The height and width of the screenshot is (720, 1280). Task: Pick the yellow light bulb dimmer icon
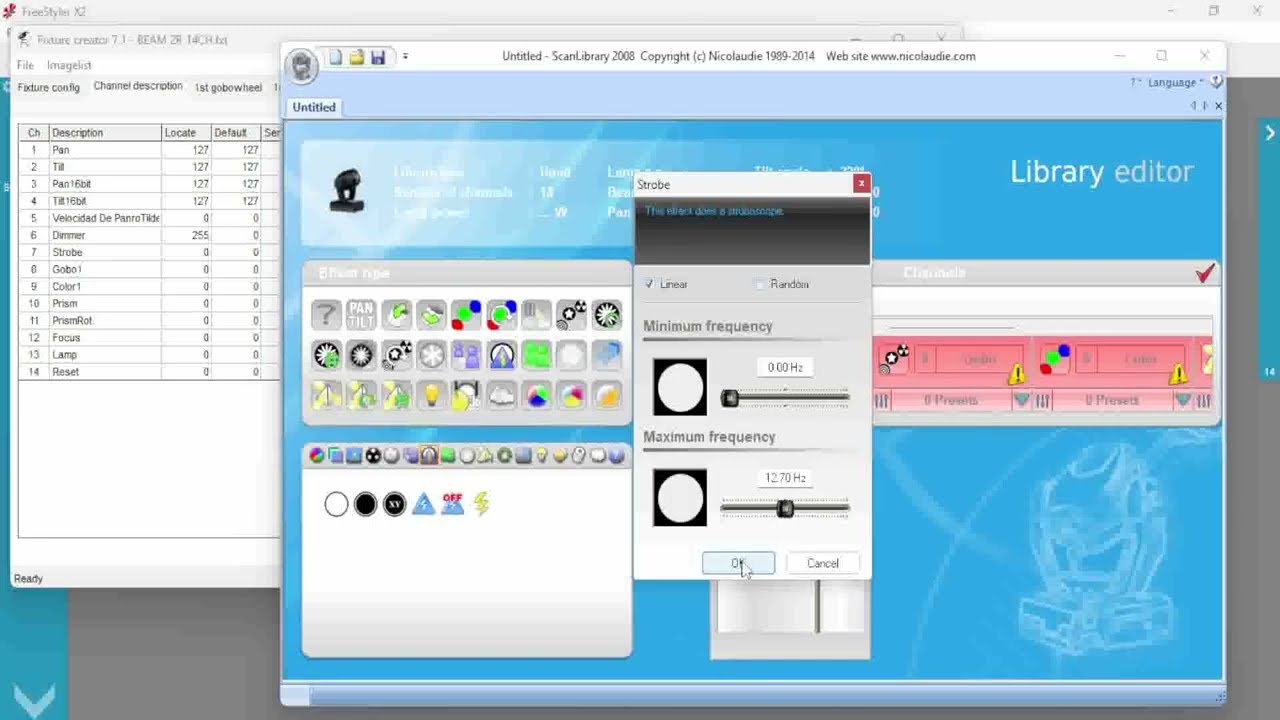pos(431,396)
